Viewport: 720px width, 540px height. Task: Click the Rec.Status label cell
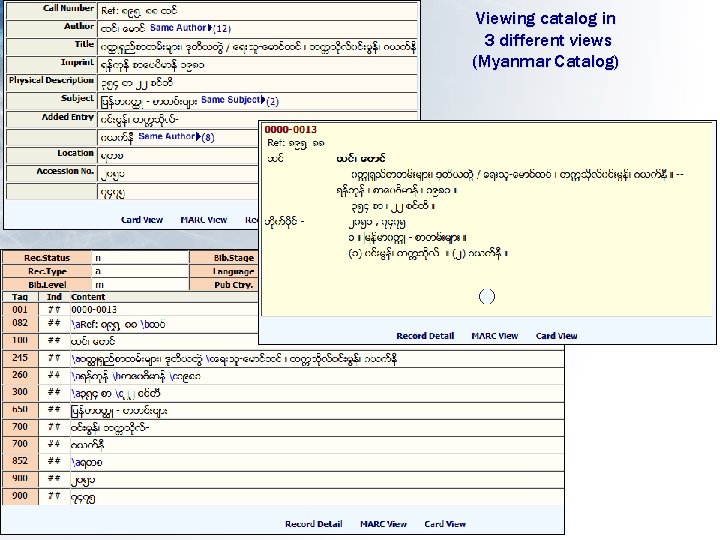47,258
